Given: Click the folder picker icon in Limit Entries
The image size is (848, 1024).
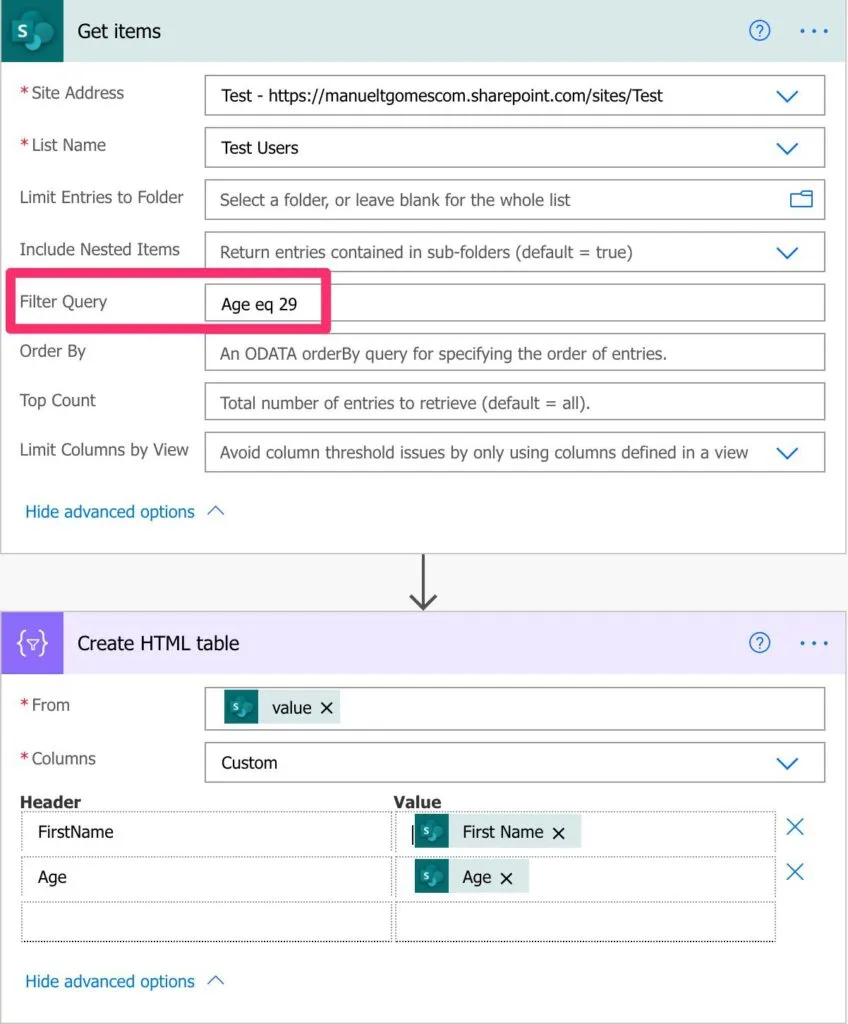Looking at the screenshot, I should click(x=801, y=199).
